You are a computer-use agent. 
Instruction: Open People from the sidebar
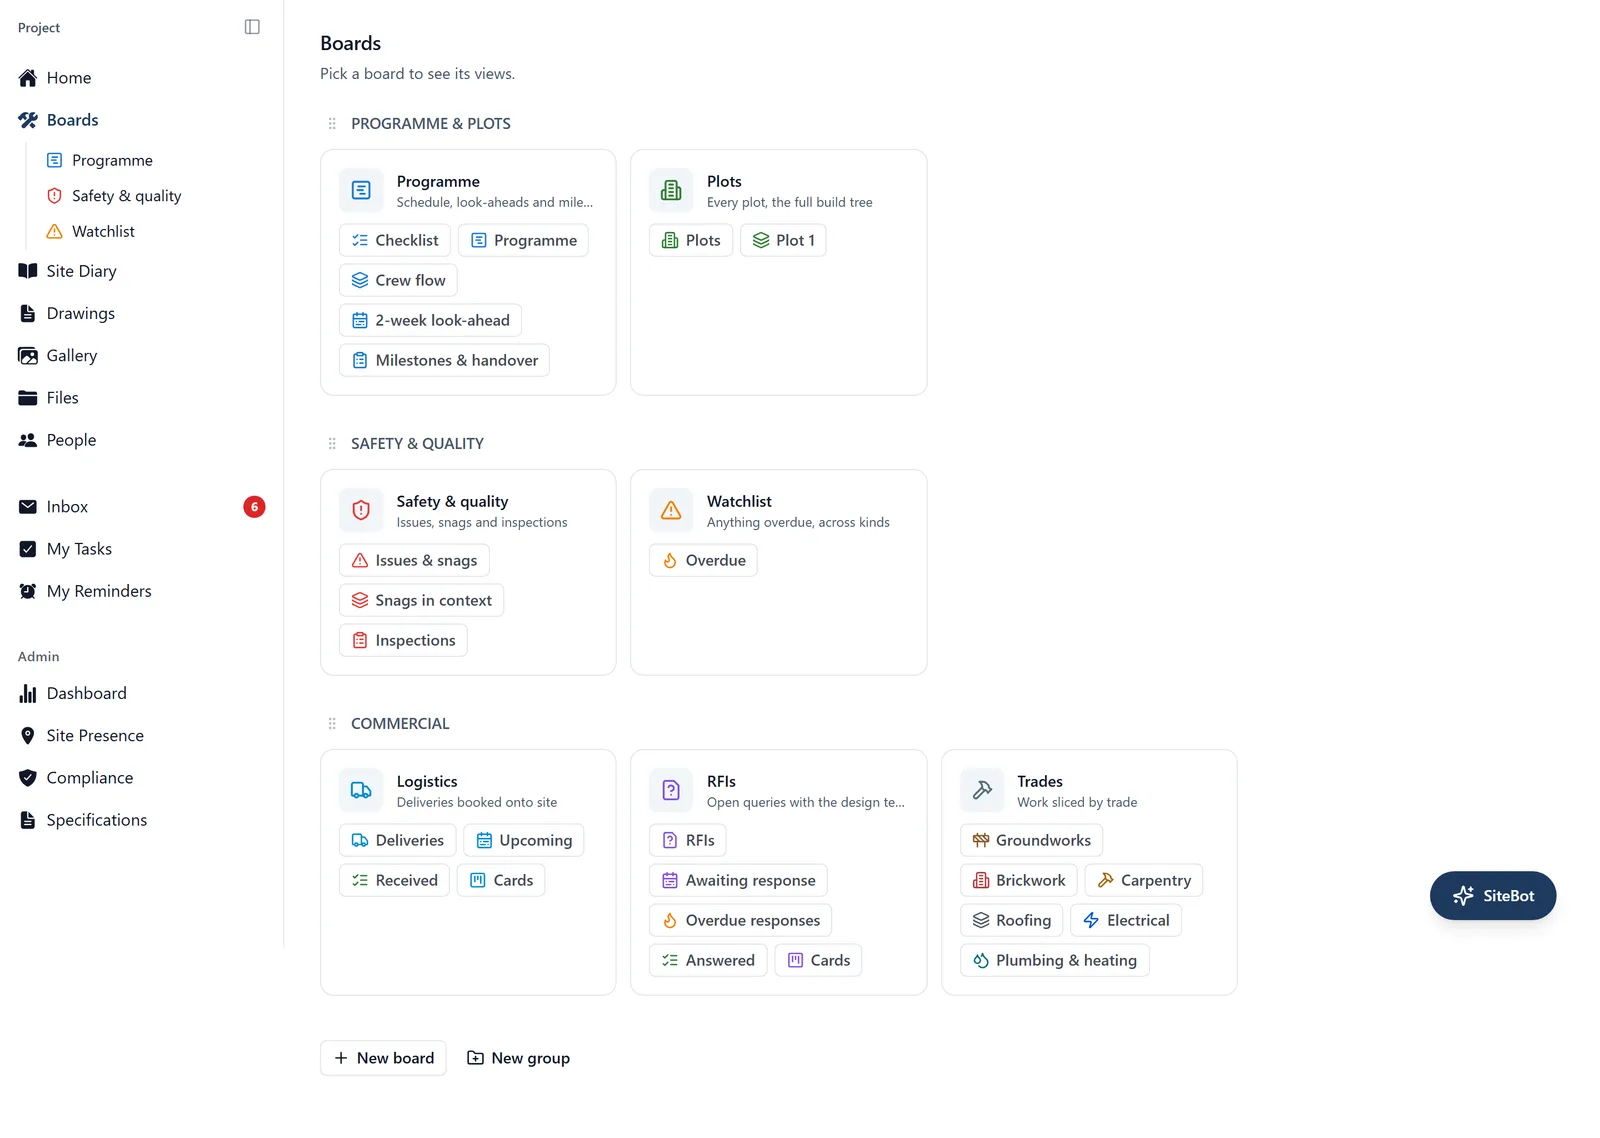(141, 440)
